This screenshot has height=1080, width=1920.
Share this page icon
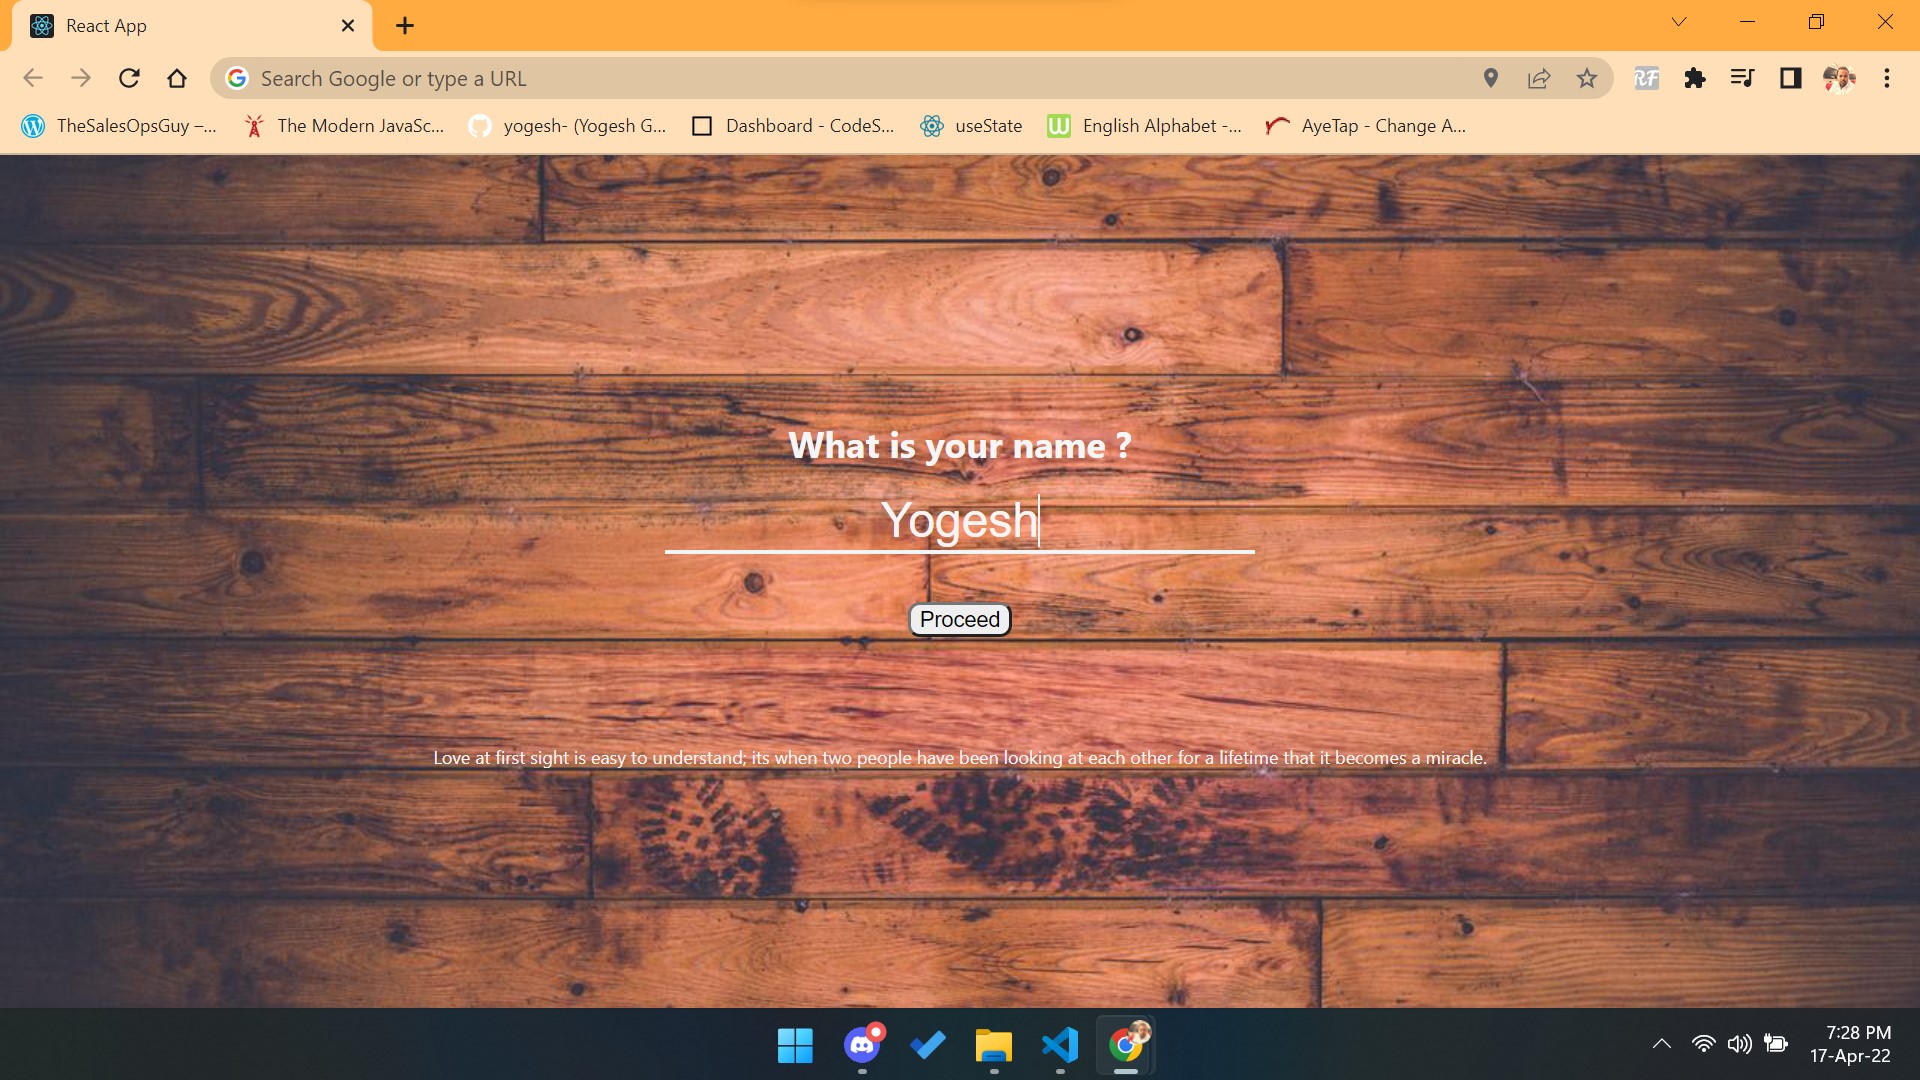(1538, 78)
